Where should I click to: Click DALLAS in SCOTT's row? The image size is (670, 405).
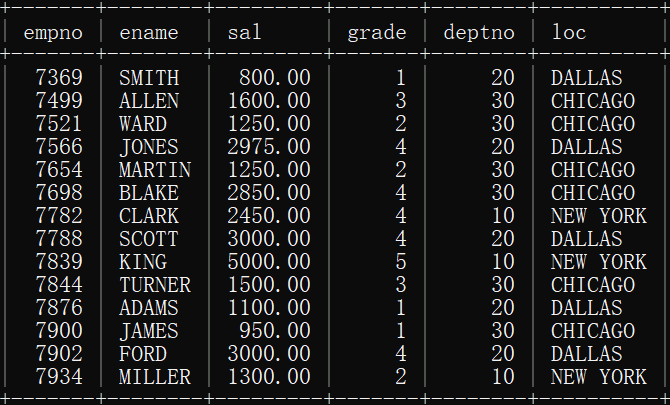587,239
